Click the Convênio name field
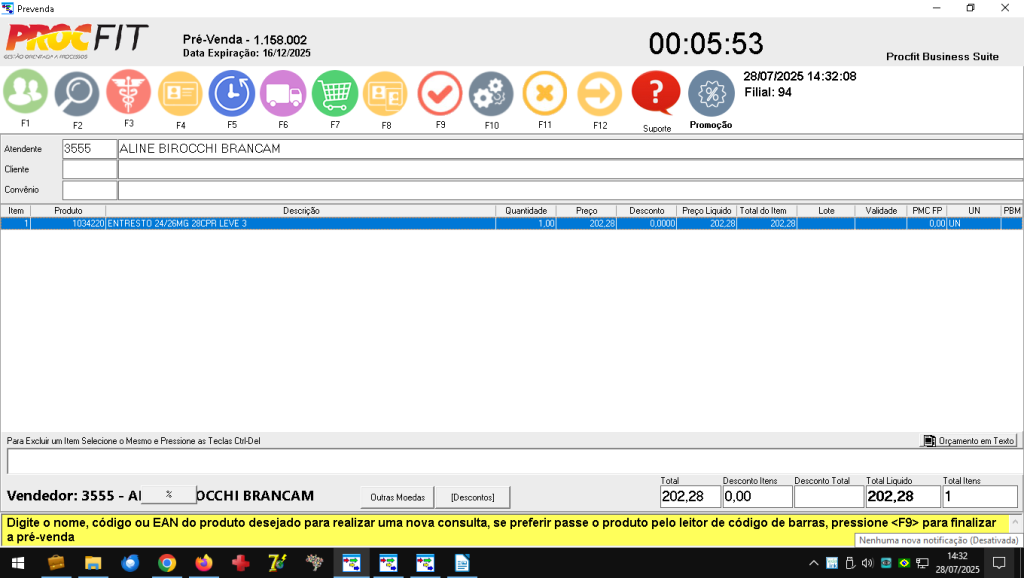This screenshot has height=578, width=1024. (x=570, y=190)
